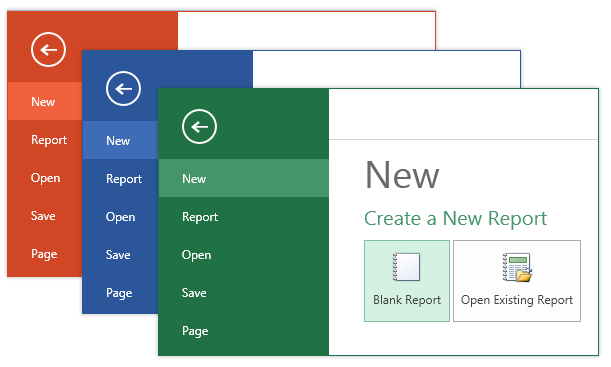Select Page in the blue window menu
The height and width of the screenshot is (367, 611).
[x=120, y=293]
